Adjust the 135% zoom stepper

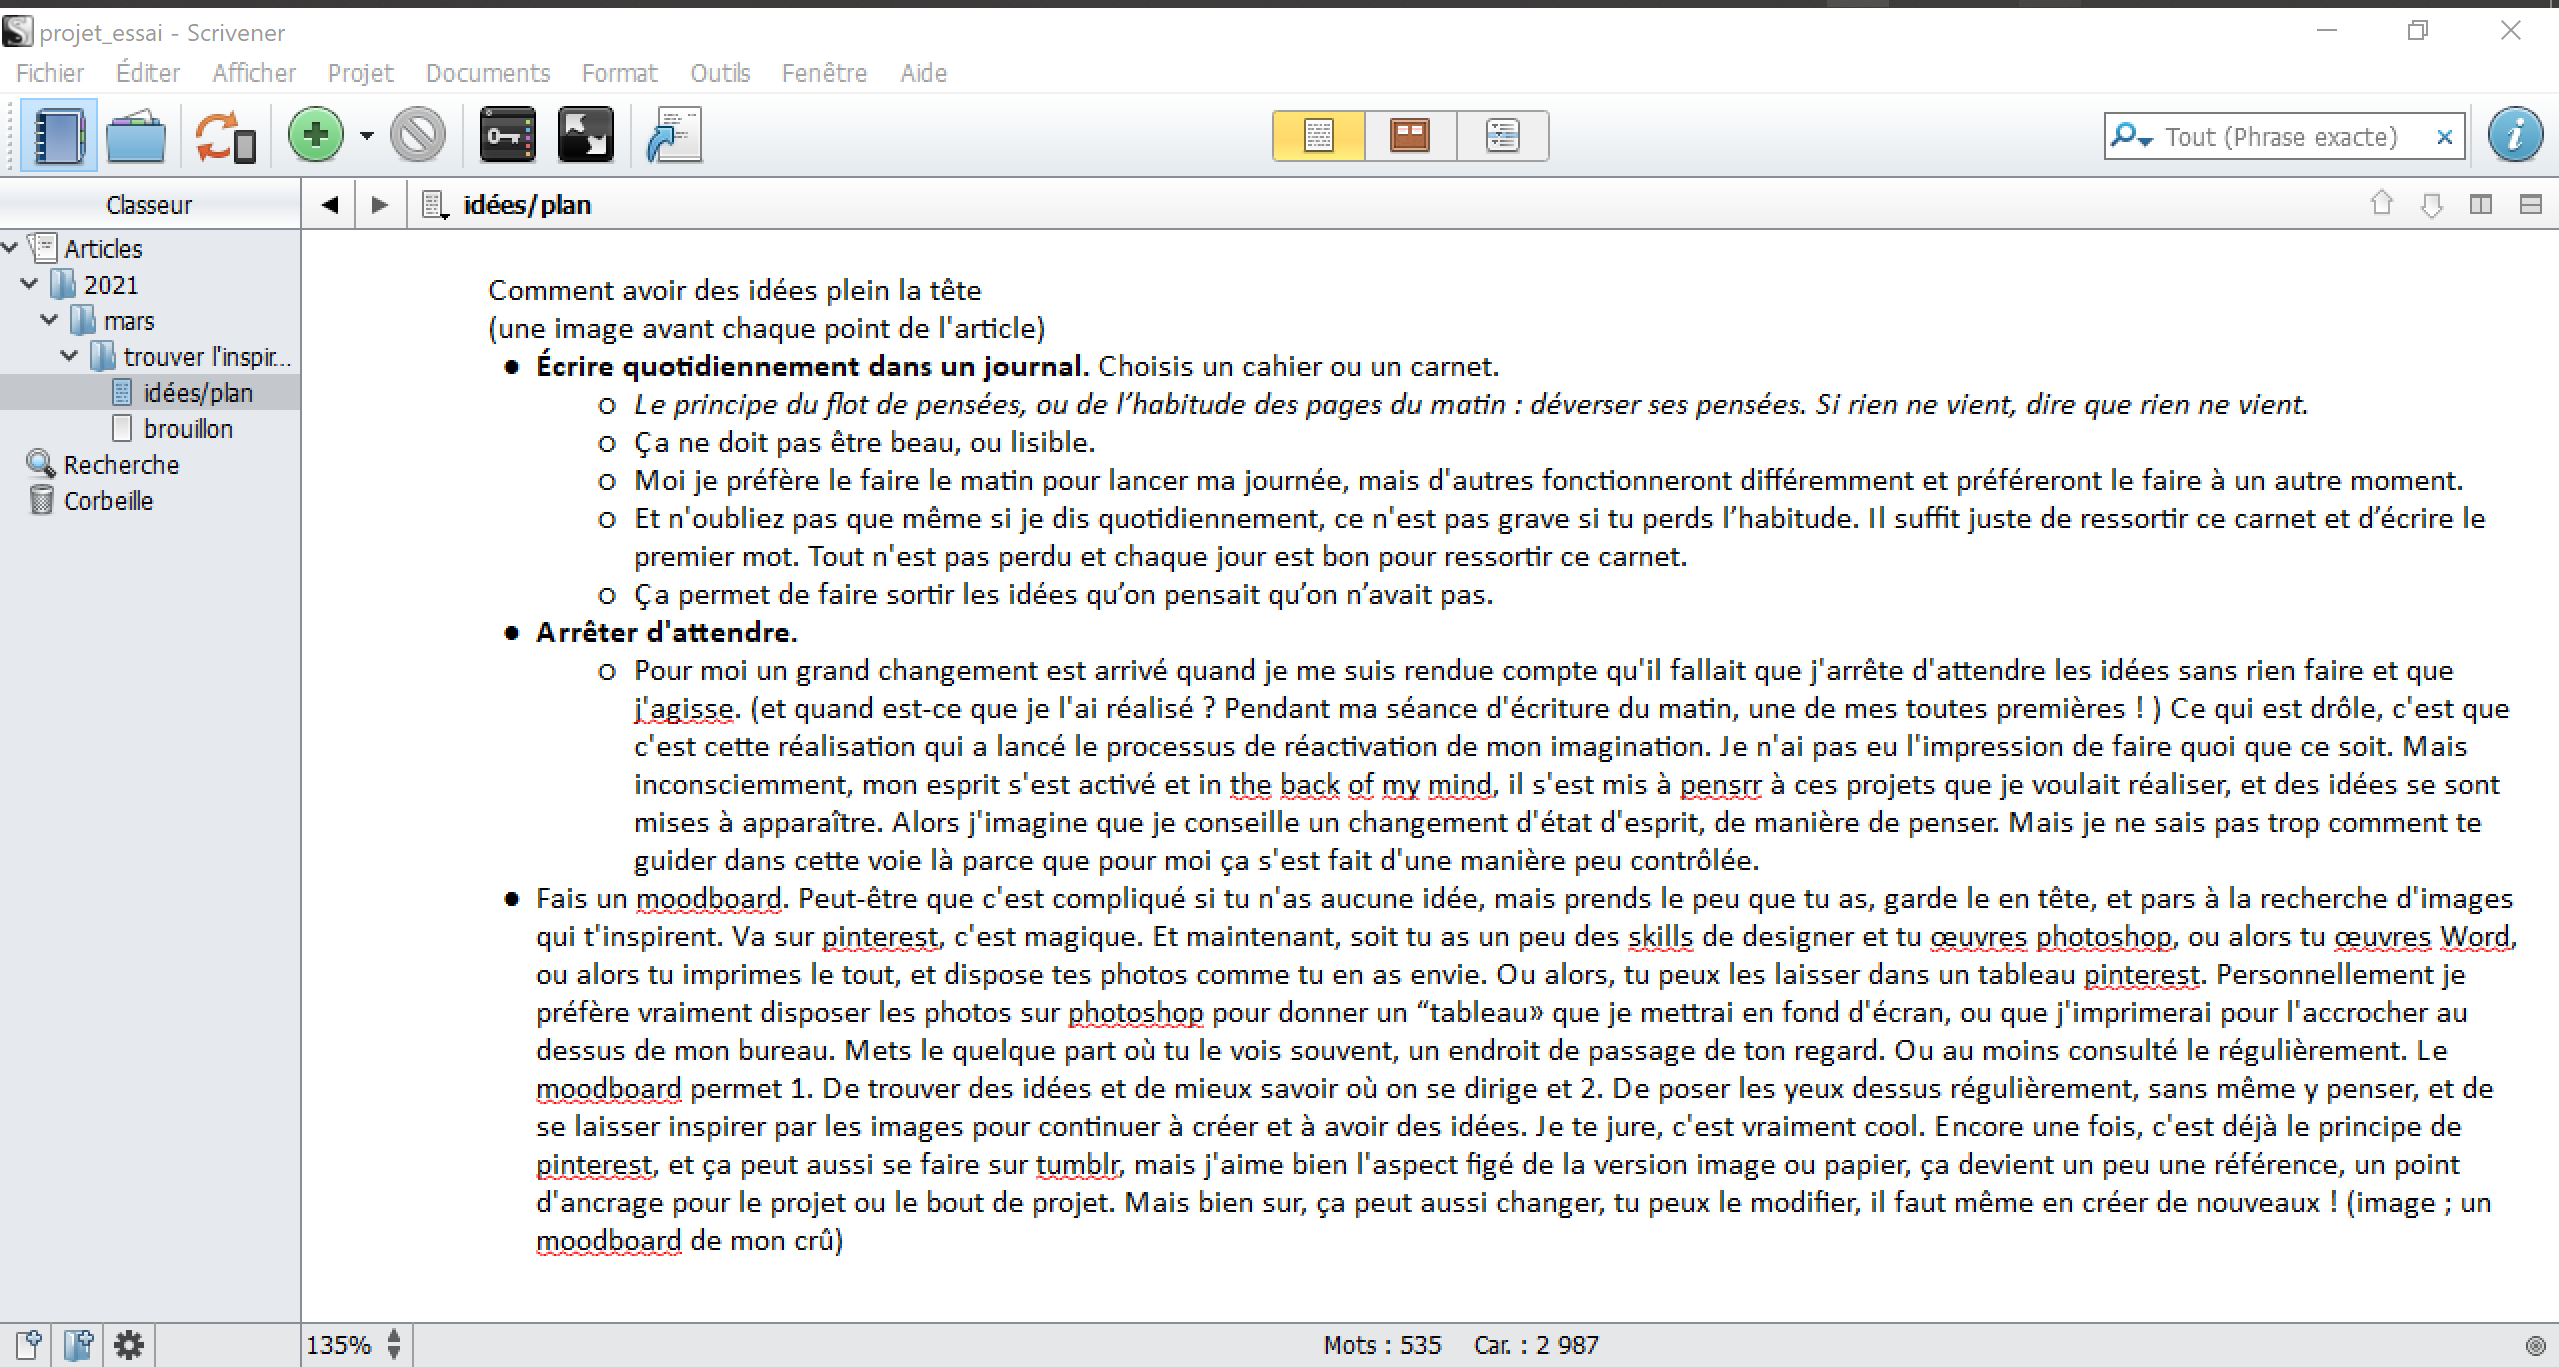click(x=394, y=1345)
